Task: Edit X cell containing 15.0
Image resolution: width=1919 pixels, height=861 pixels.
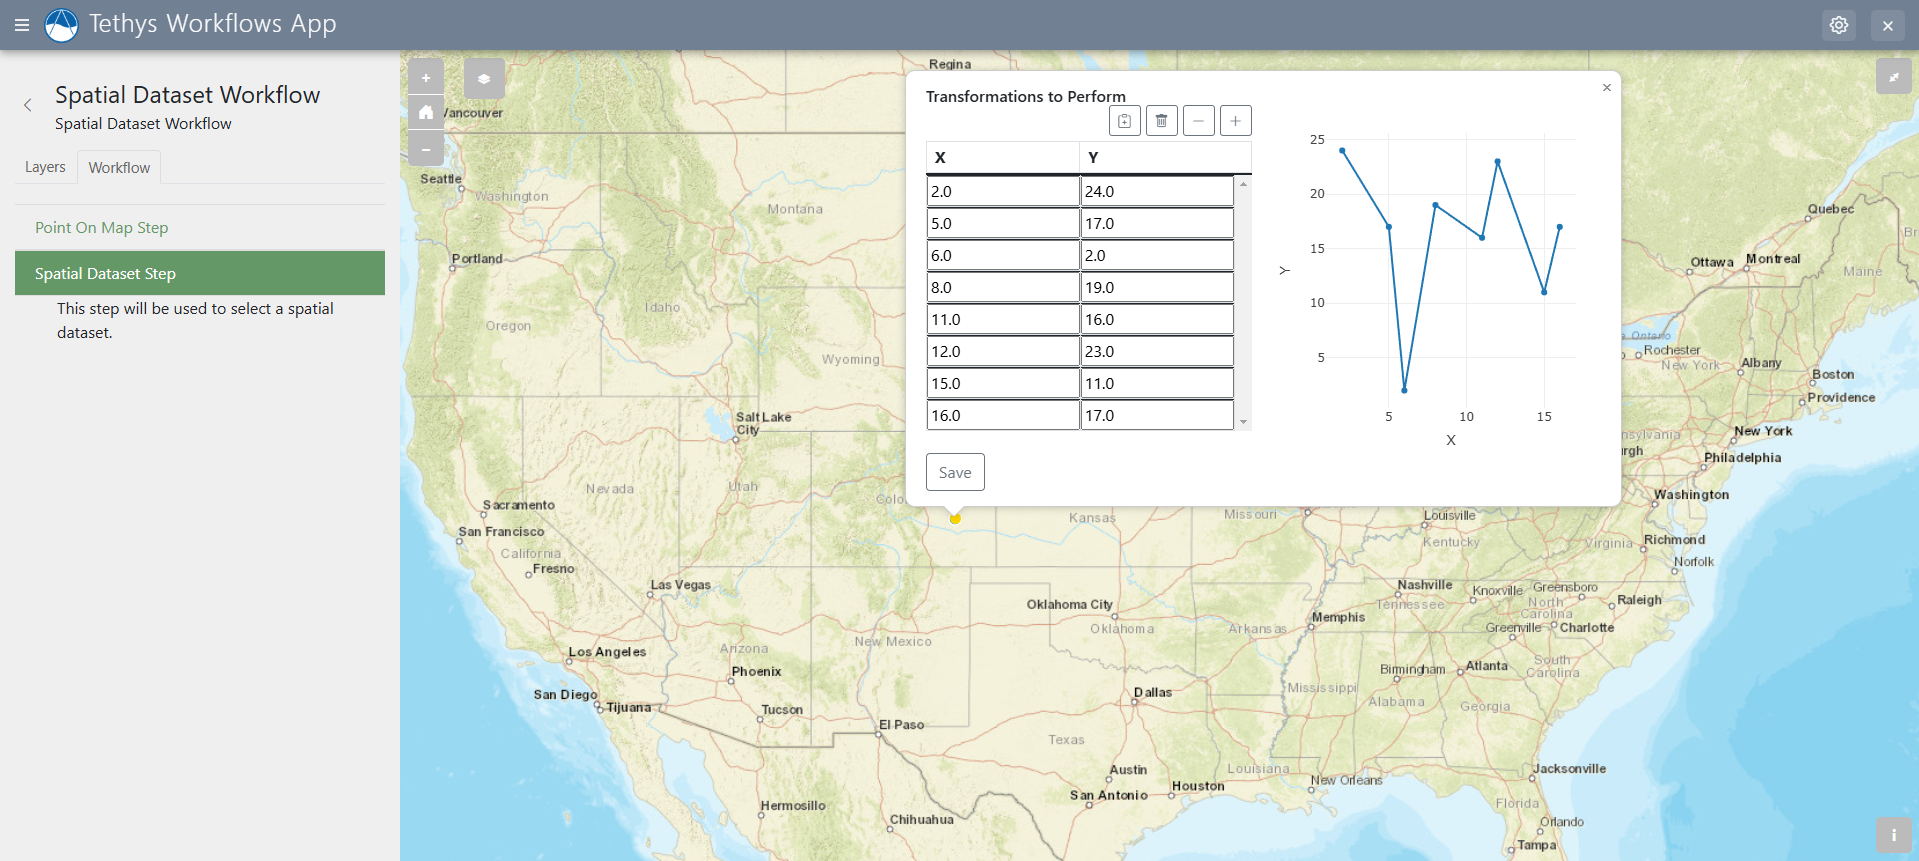Action: point(1003,383)
